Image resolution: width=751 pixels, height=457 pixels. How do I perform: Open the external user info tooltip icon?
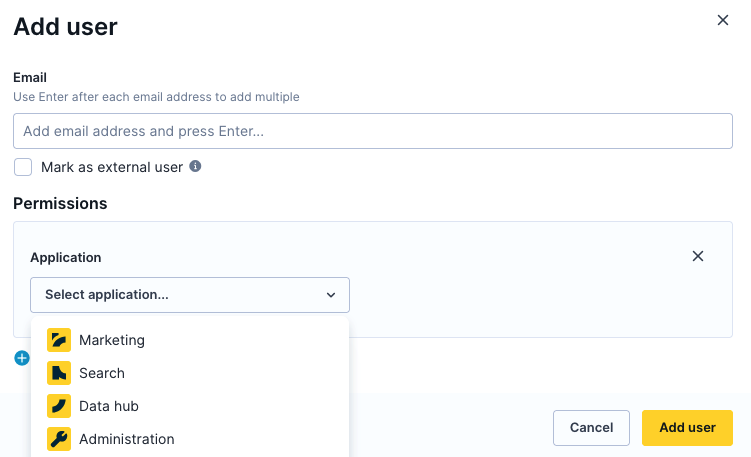195,166
